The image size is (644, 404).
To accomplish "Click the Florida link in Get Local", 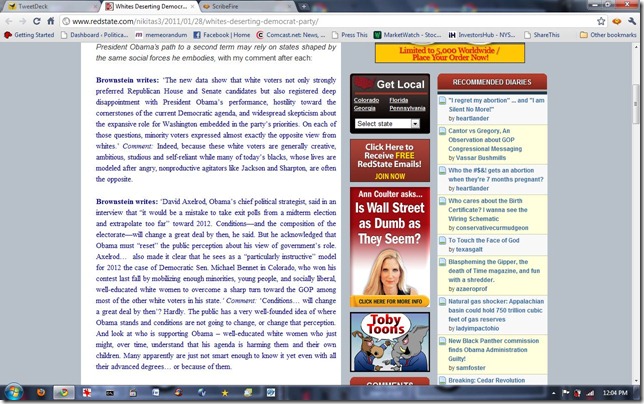I will tap(398, 100).
